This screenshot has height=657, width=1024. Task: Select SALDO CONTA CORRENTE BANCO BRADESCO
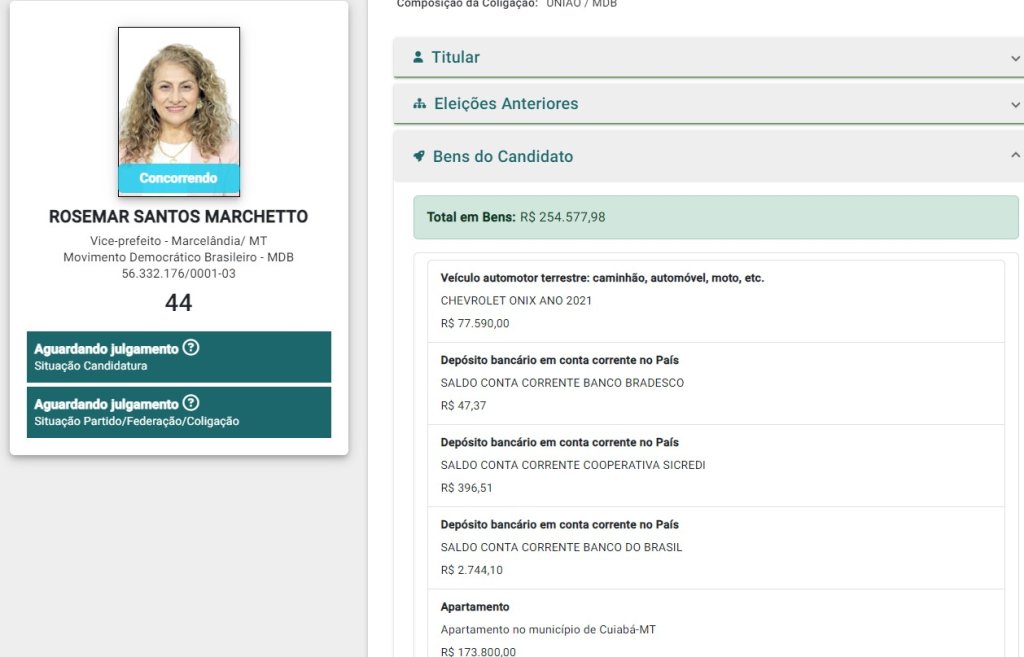pyautogui.click(x=562, y=383)
